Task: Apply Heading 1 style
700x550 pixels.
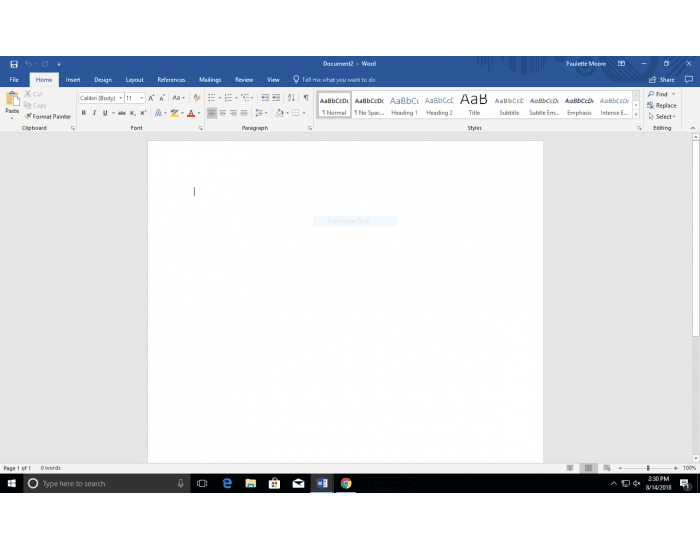Action: pos(404,105)
